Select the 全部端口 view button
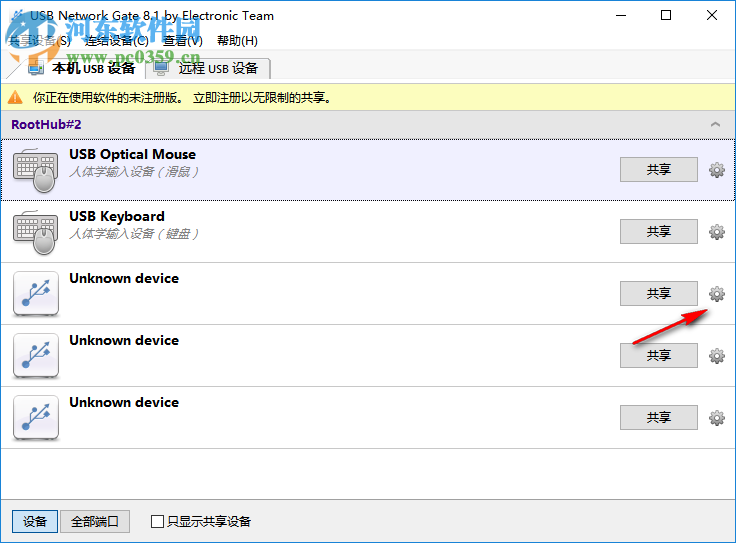The image size is (736, 543). pos(95,521)
